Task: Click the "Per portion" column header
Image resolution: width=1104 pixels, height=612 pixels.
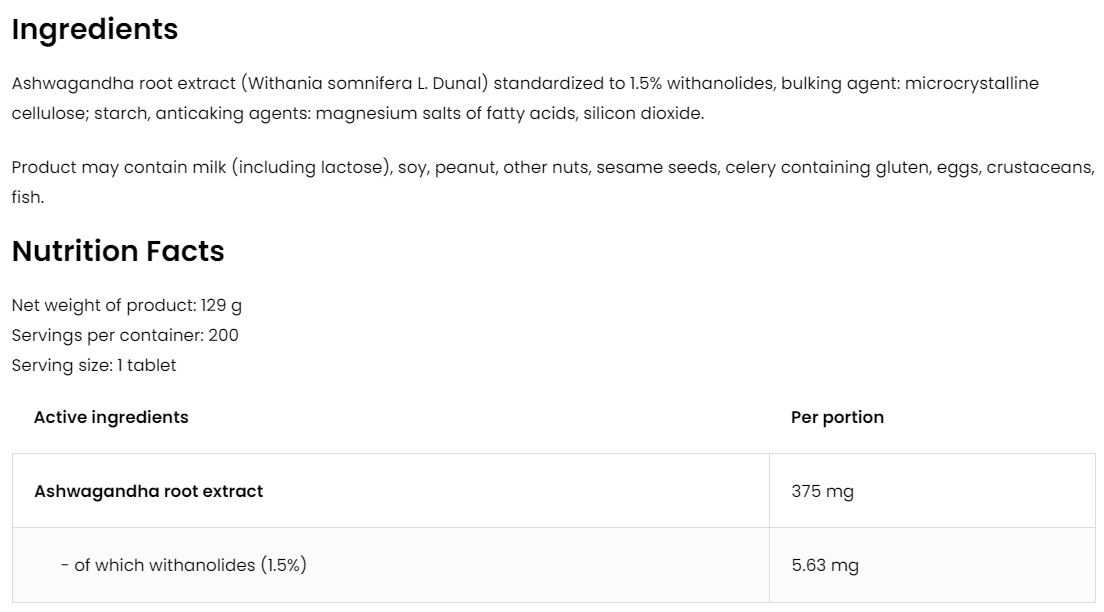Action: point(837,417)
